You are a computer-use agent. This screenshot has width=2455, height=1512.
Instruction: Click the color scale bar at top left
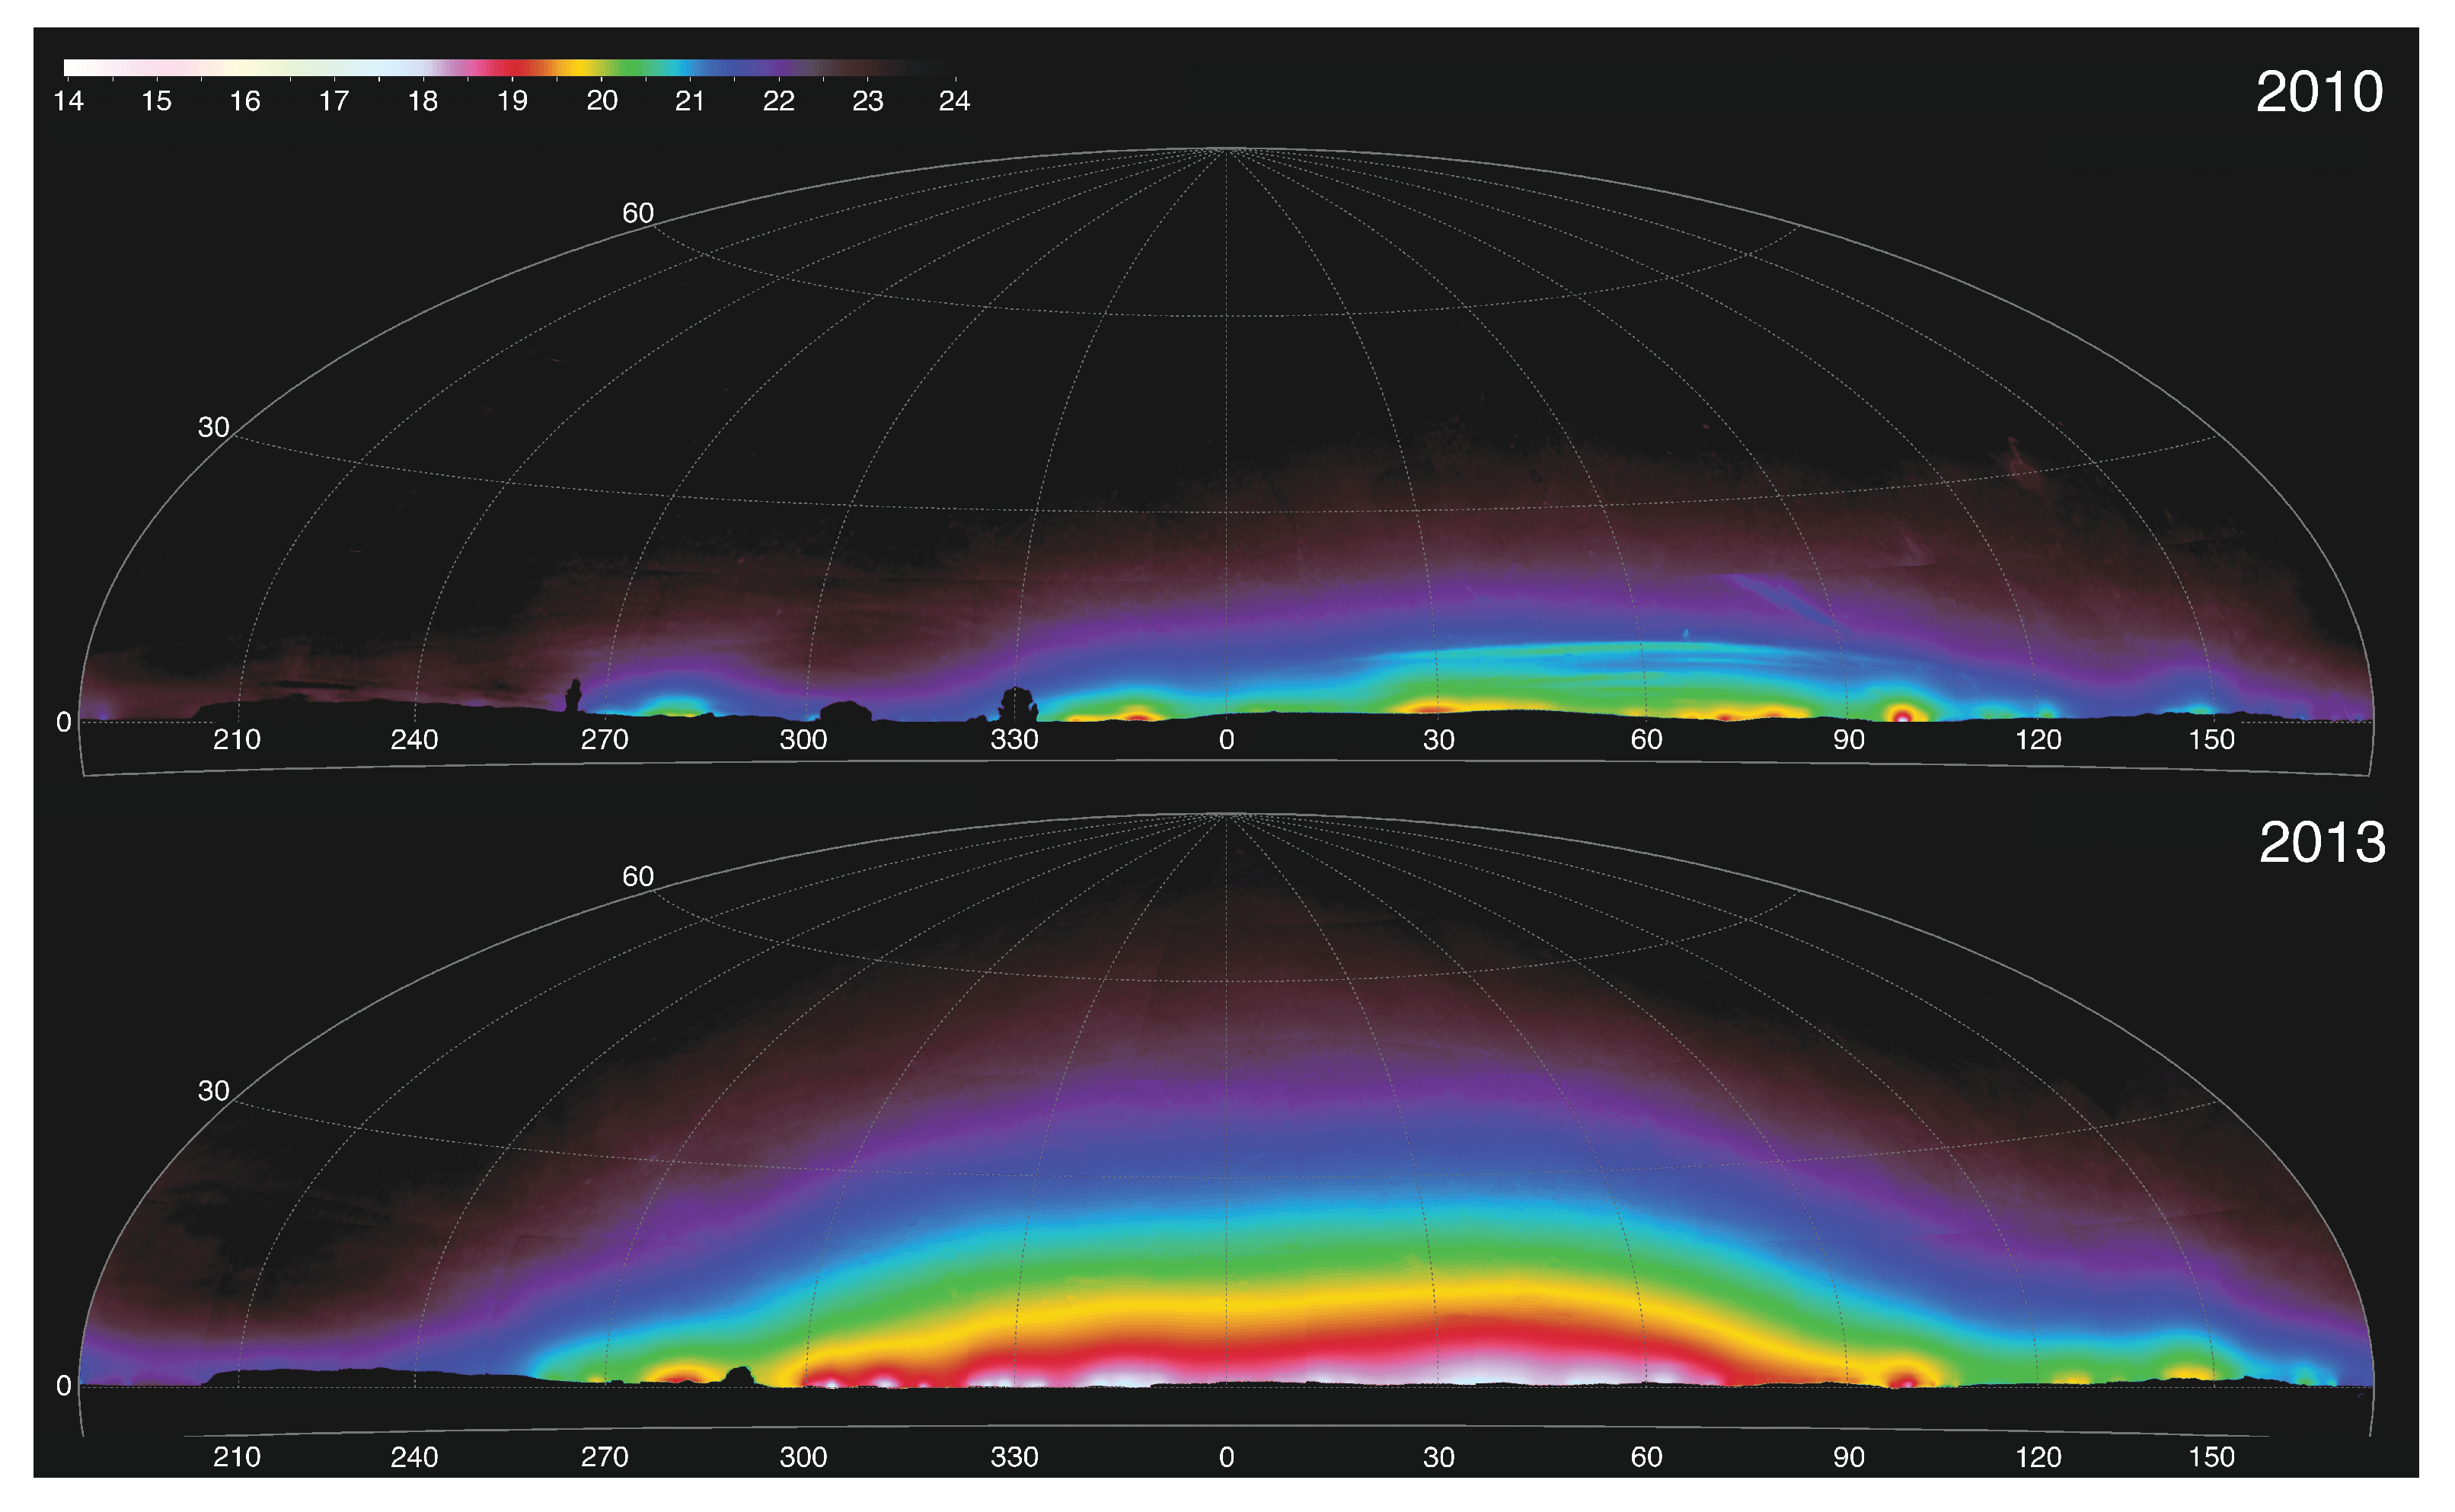(x=509, y=68)
